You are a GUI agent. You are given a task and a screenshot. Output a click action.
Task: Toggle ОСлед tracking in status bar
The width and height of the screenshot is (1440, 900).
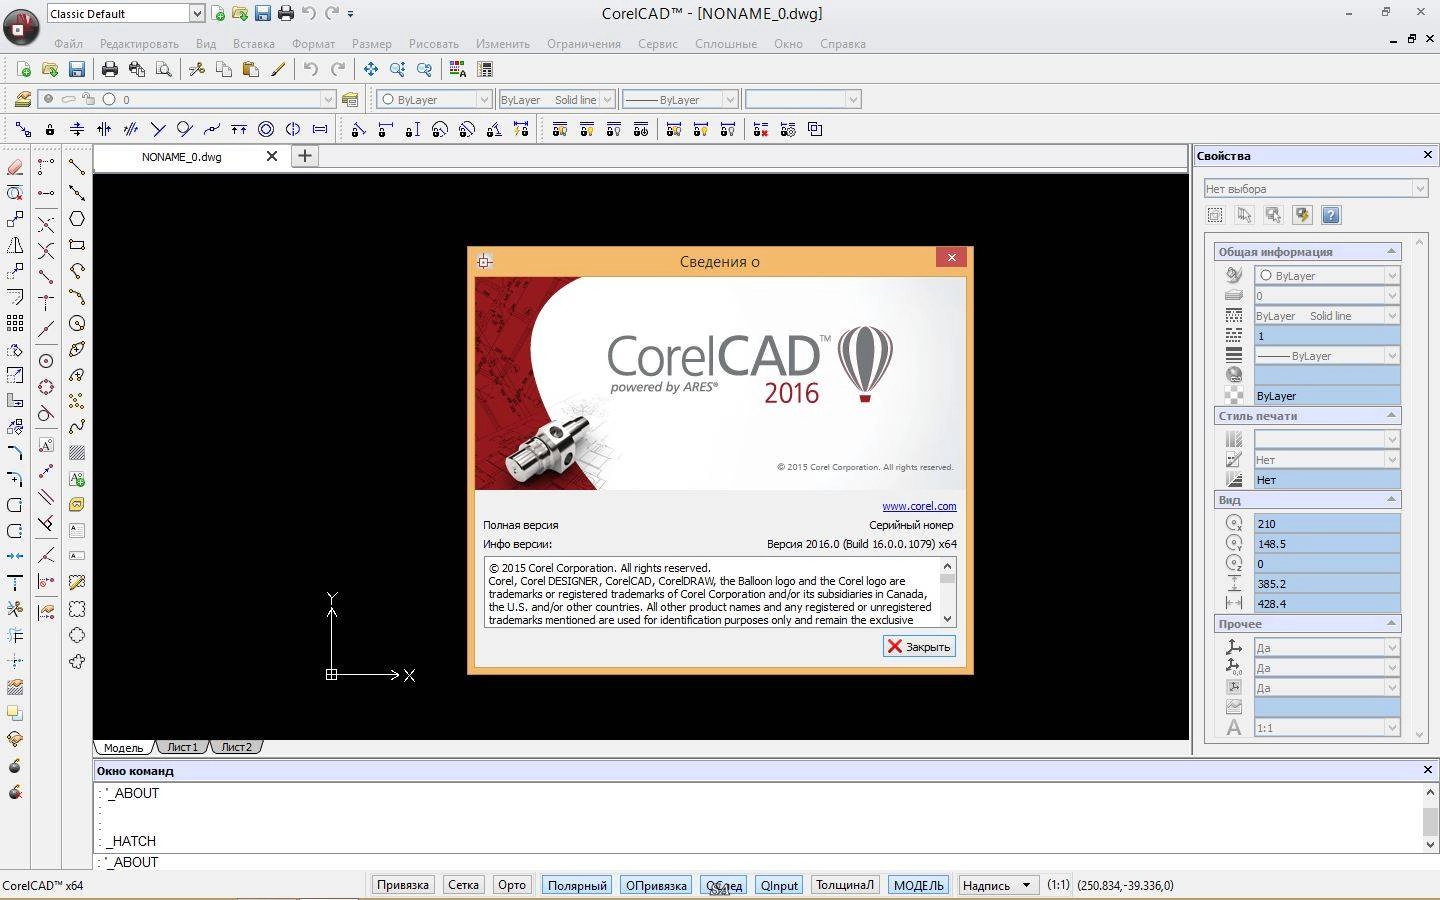tap(724, 885)
